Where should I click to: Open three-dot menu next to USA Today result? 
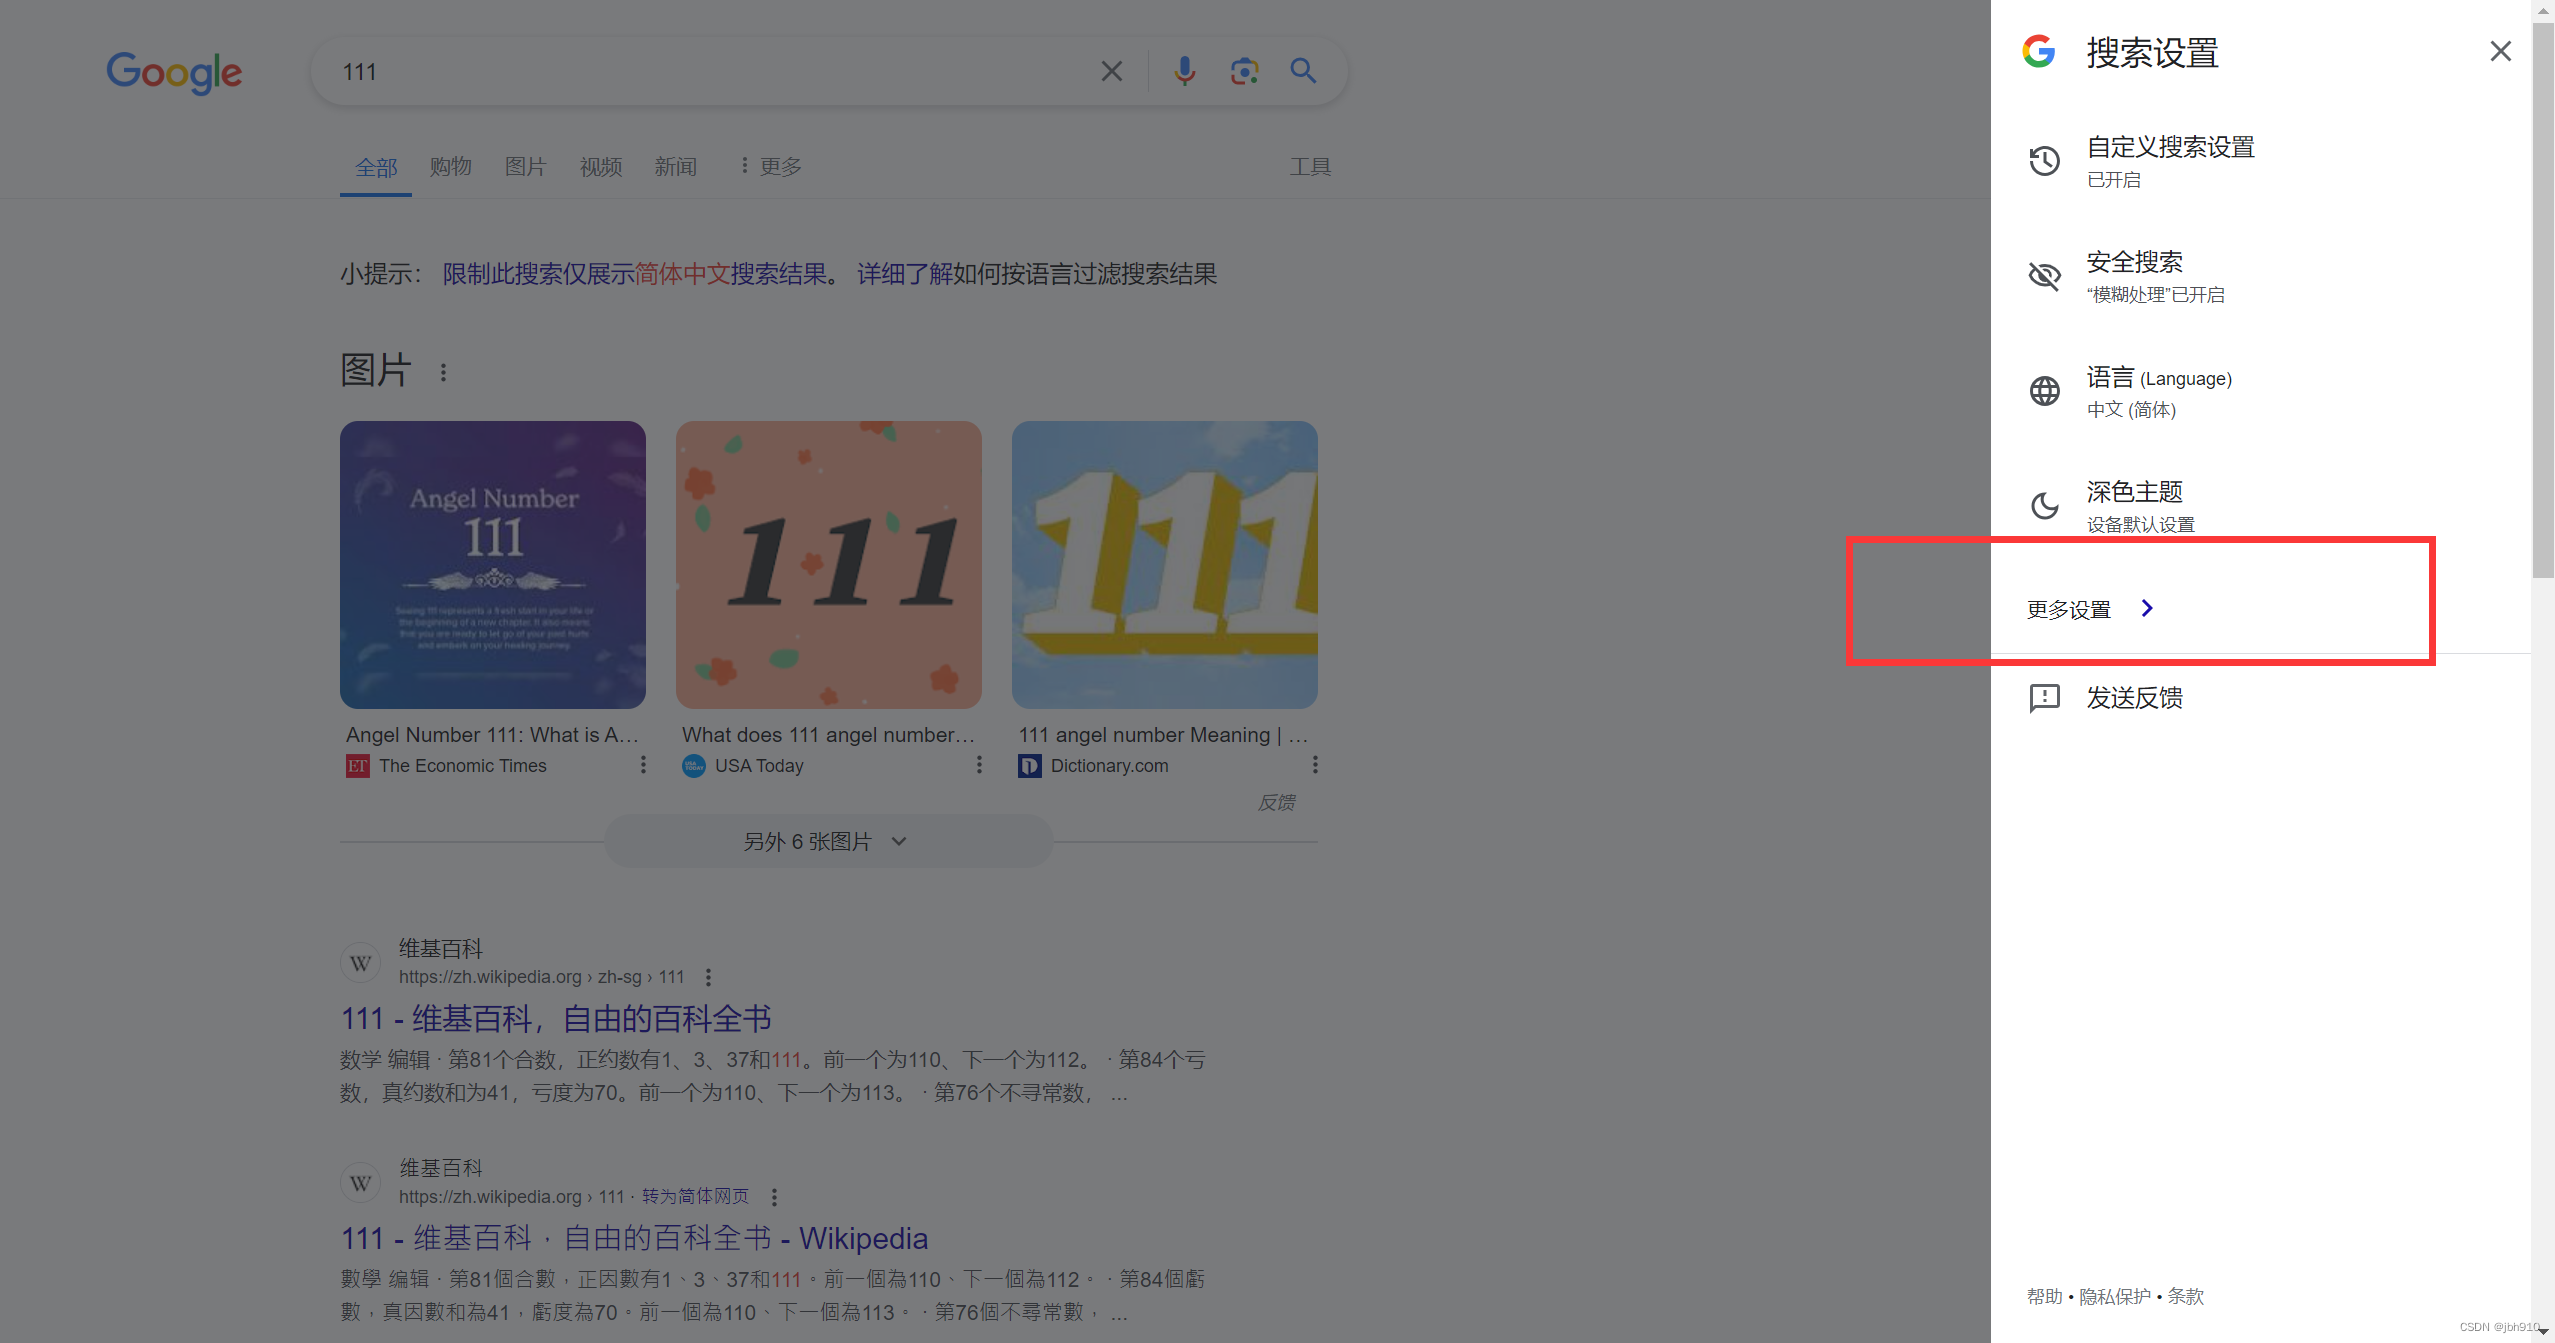point(978,765)
